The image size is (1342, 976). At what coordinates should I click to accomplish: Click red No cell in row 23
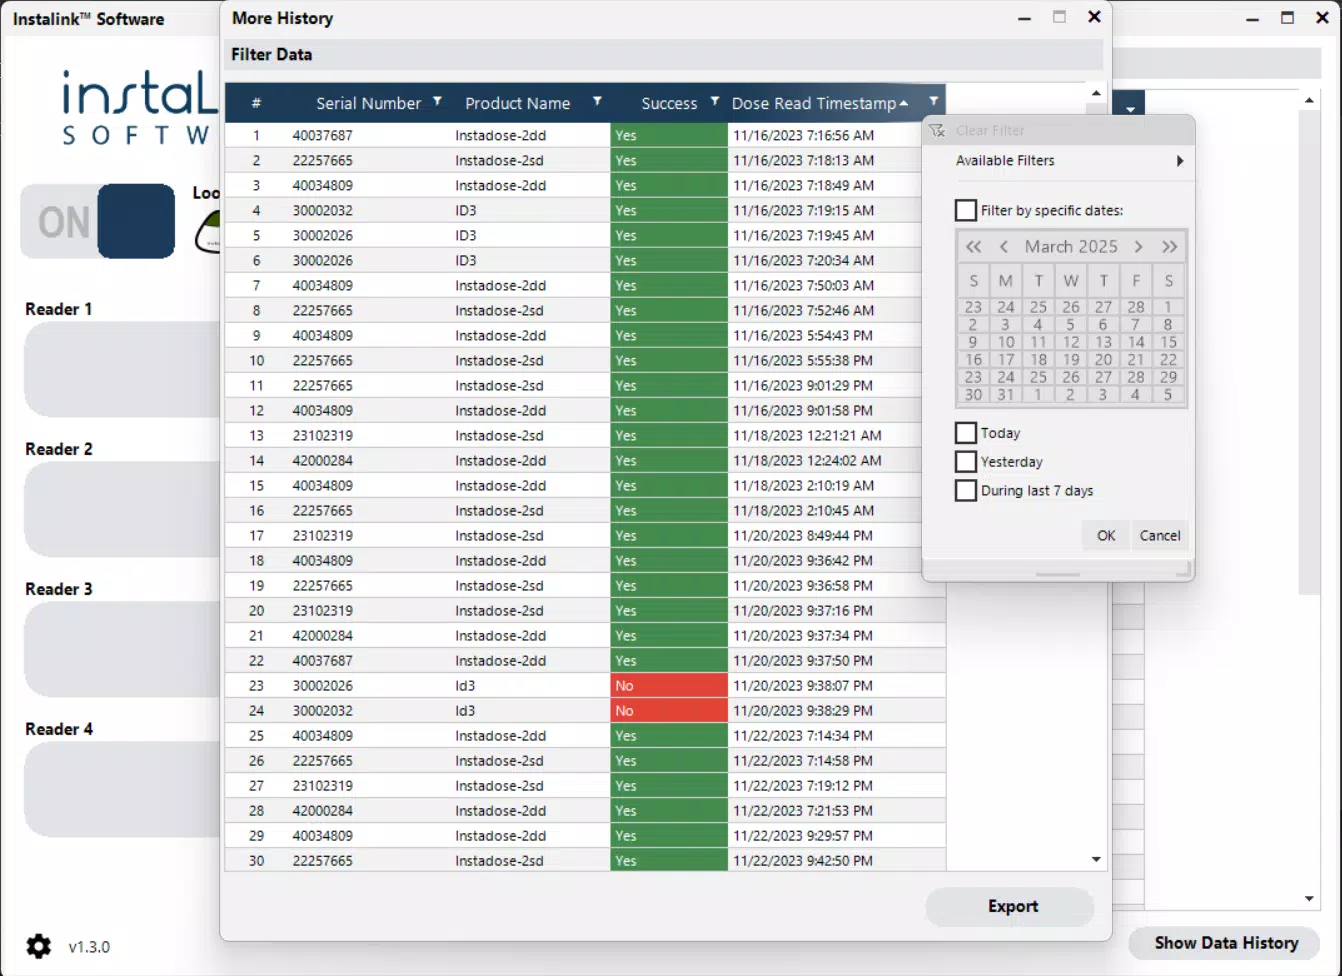pos(669,686)
